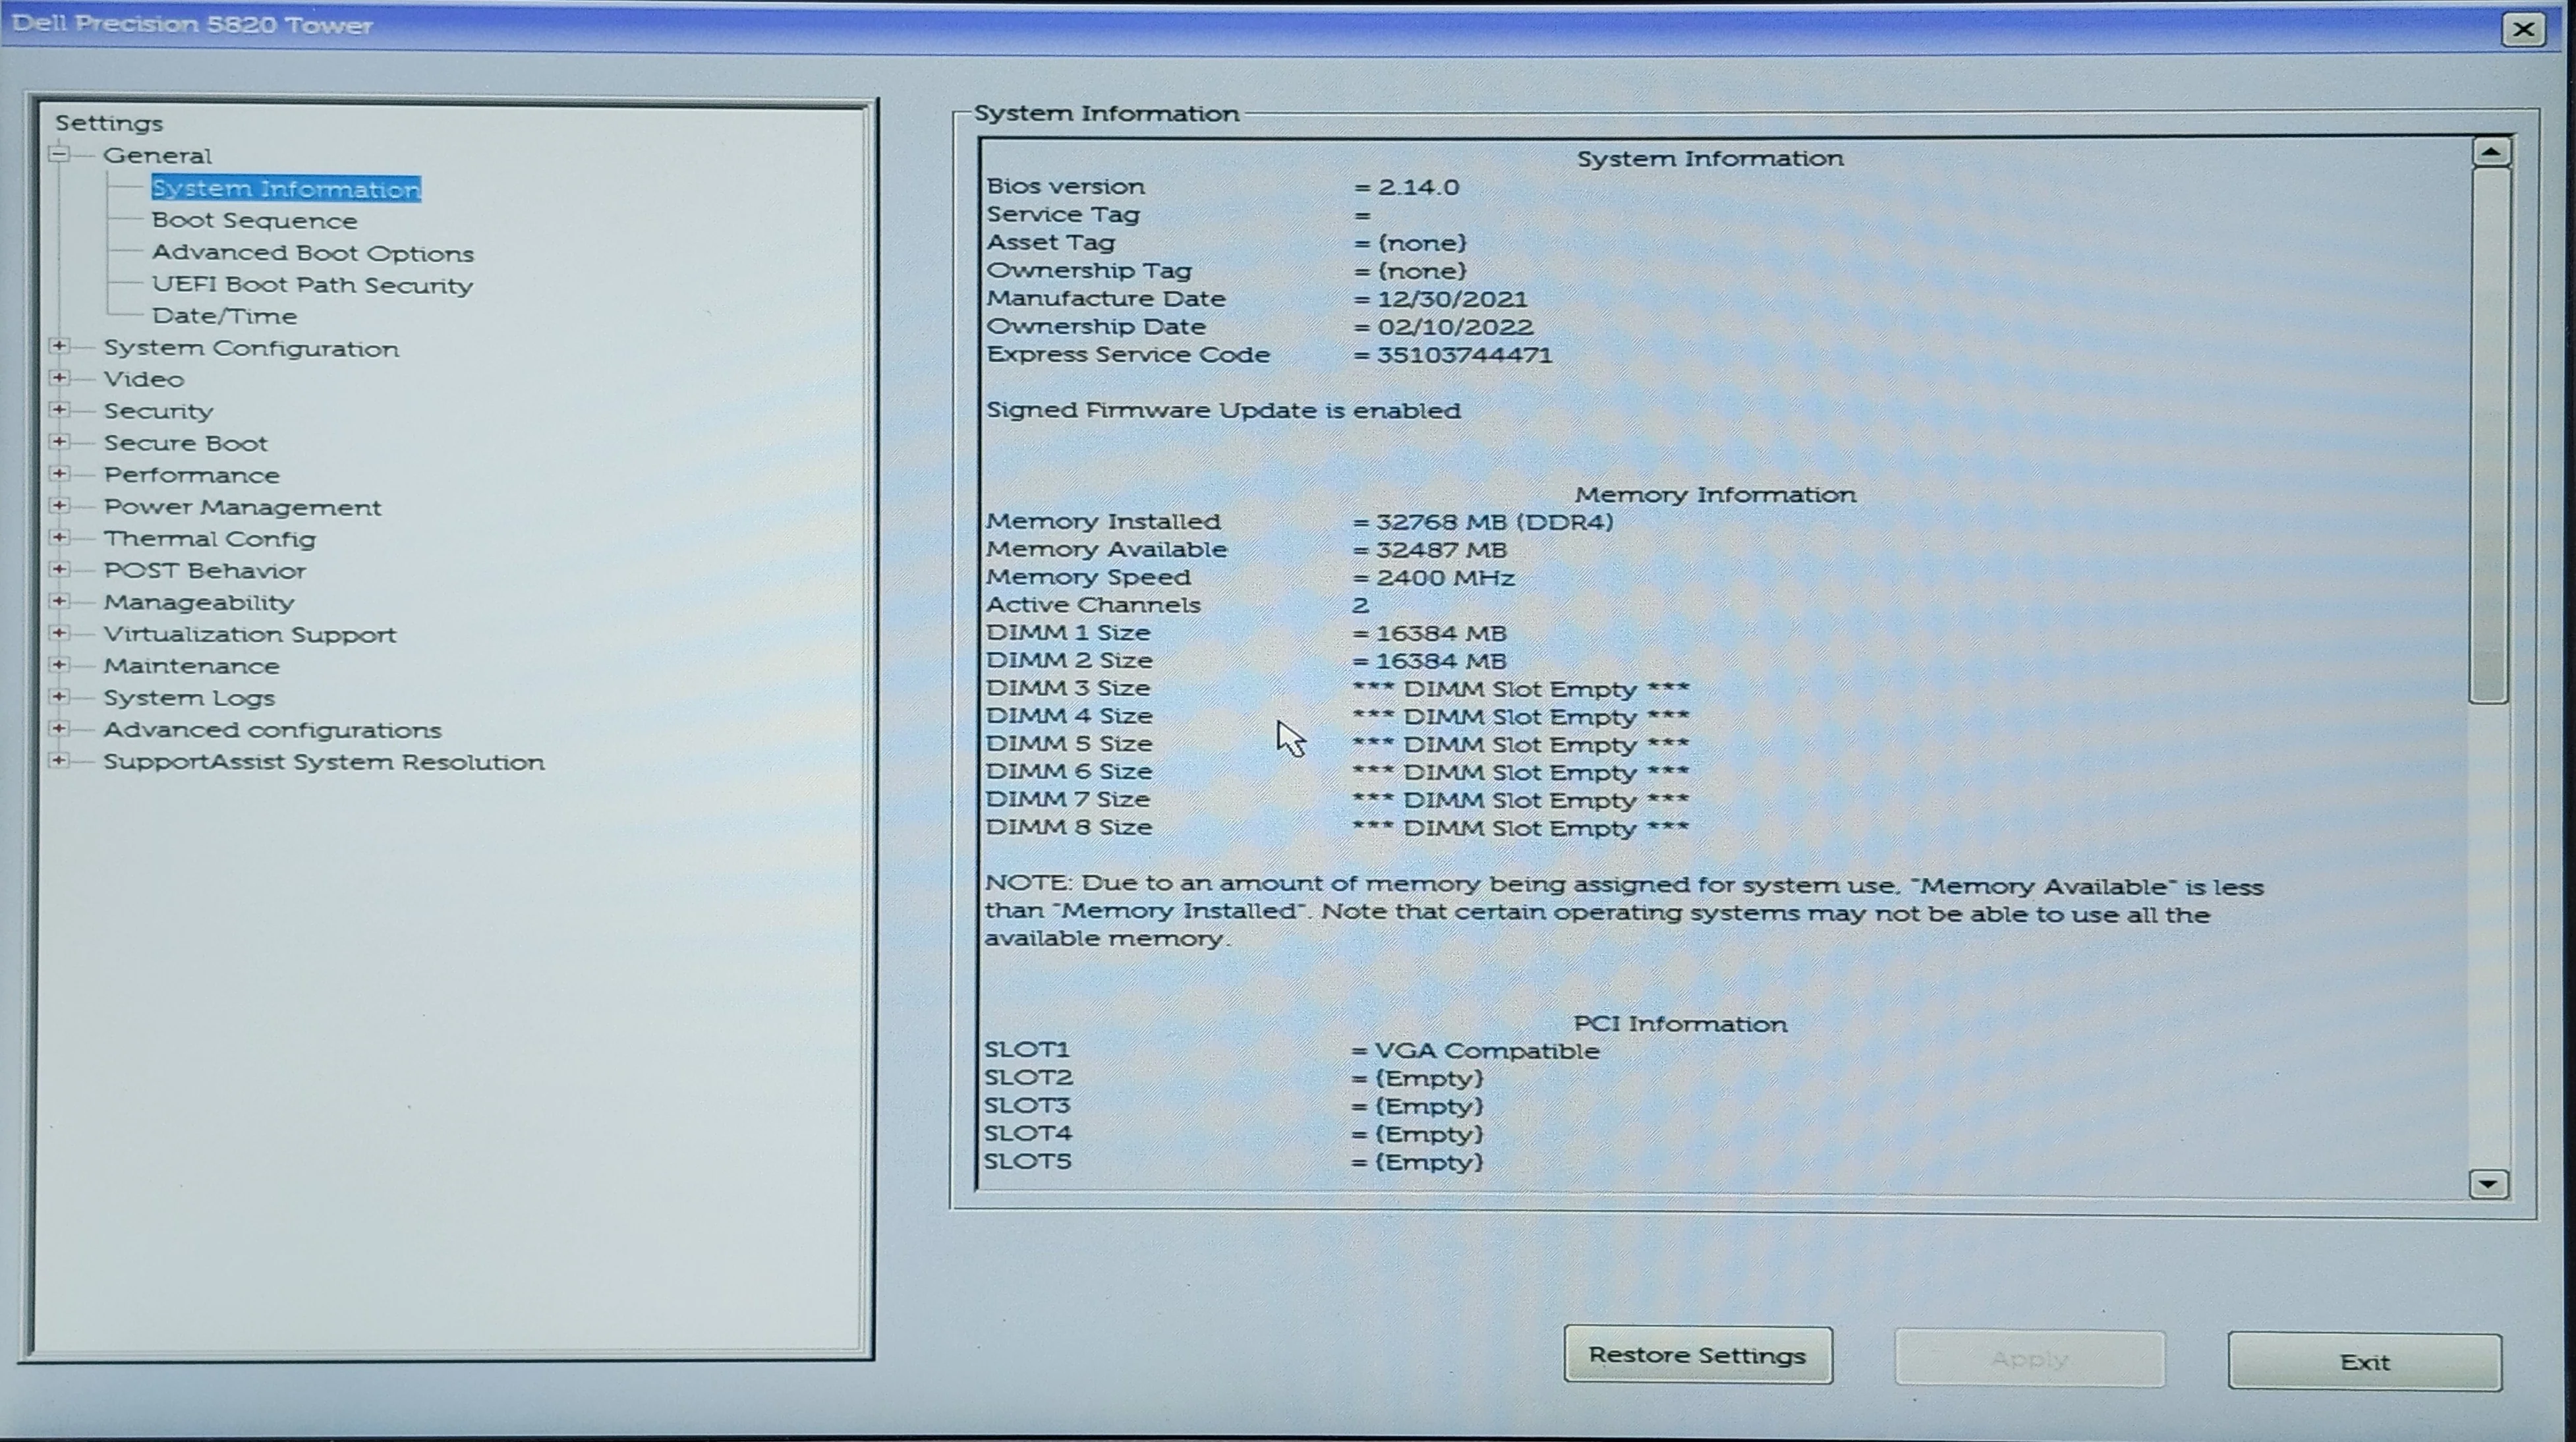Select the POST Behavior label
This screenshot has height=1442, width=2576.
point(204,570)
